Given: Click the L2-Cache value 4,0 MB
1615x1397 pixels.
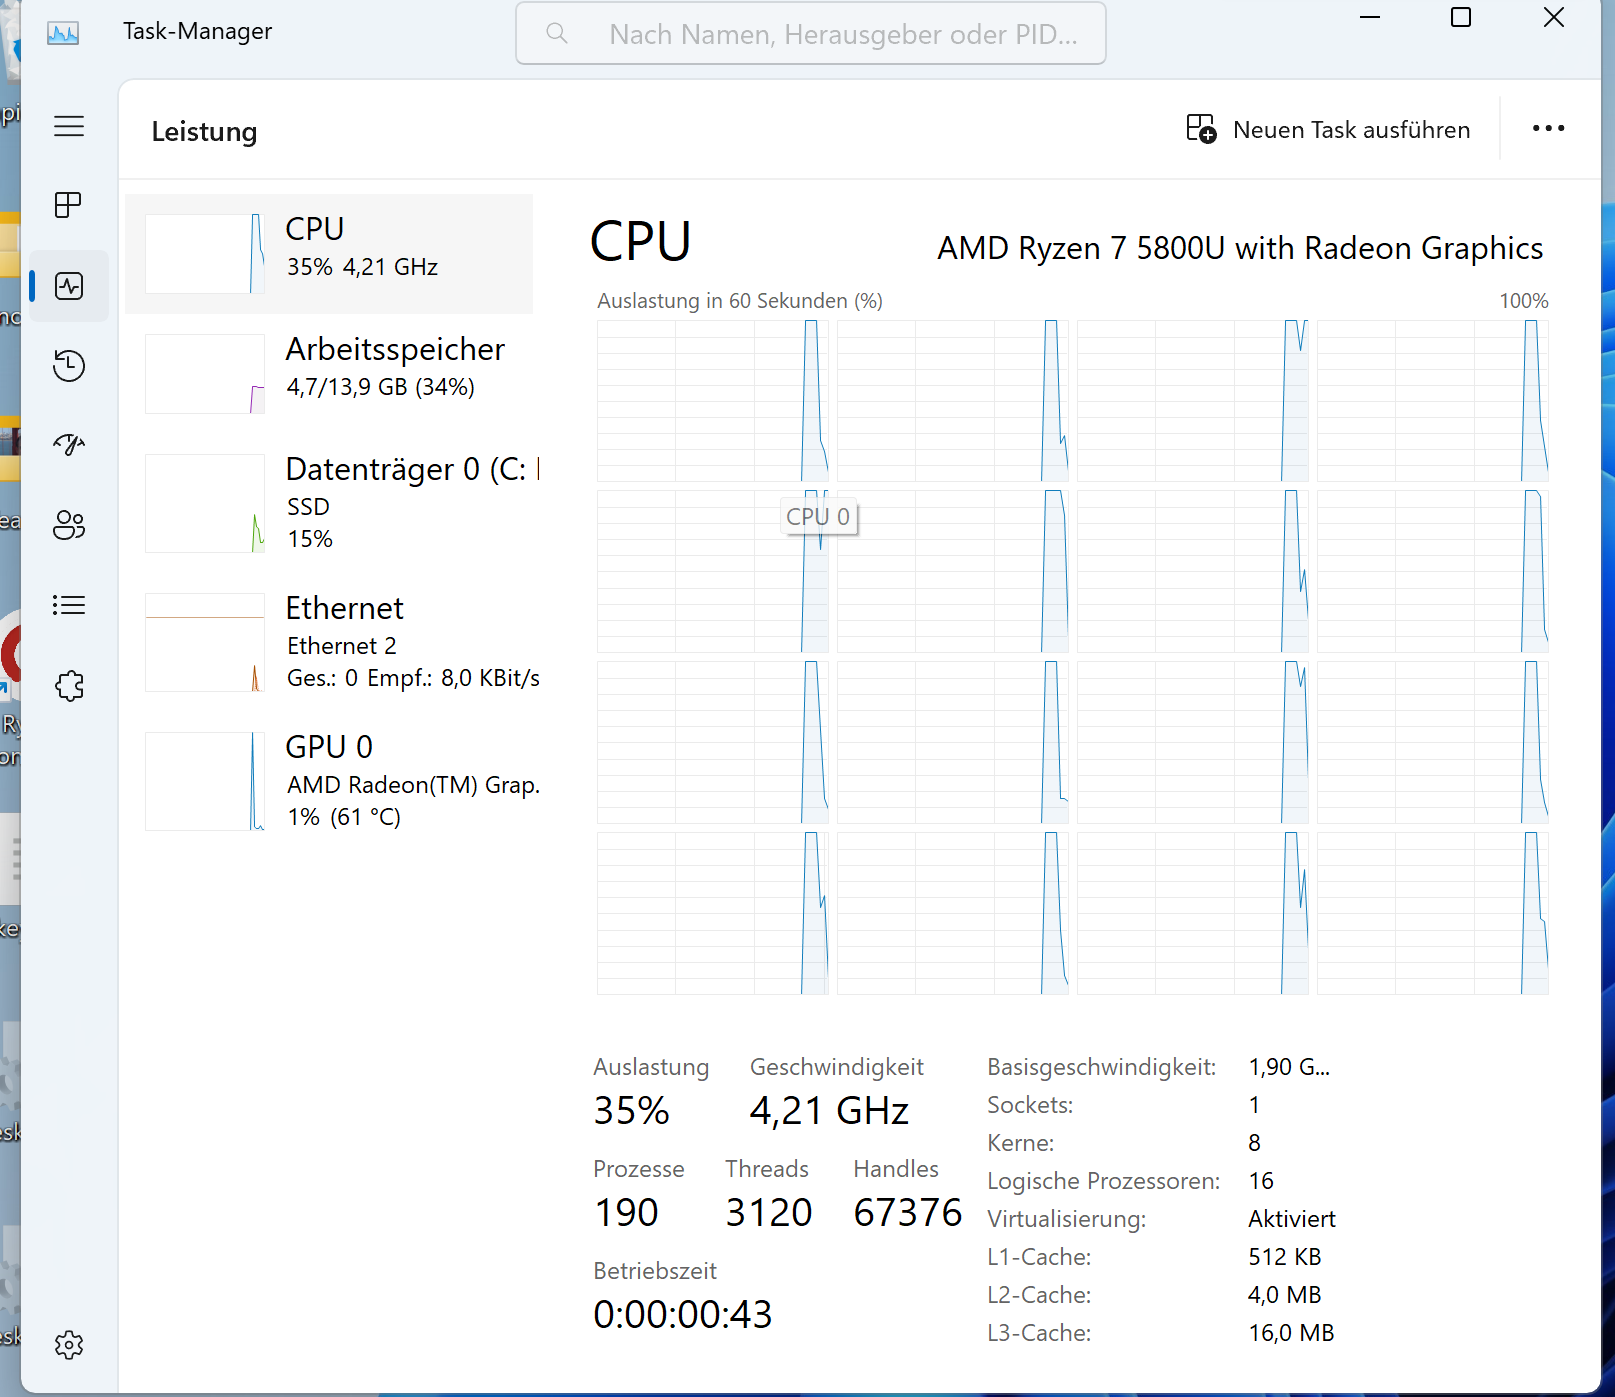Looking at the screenshot, I should point(1285,1295).
